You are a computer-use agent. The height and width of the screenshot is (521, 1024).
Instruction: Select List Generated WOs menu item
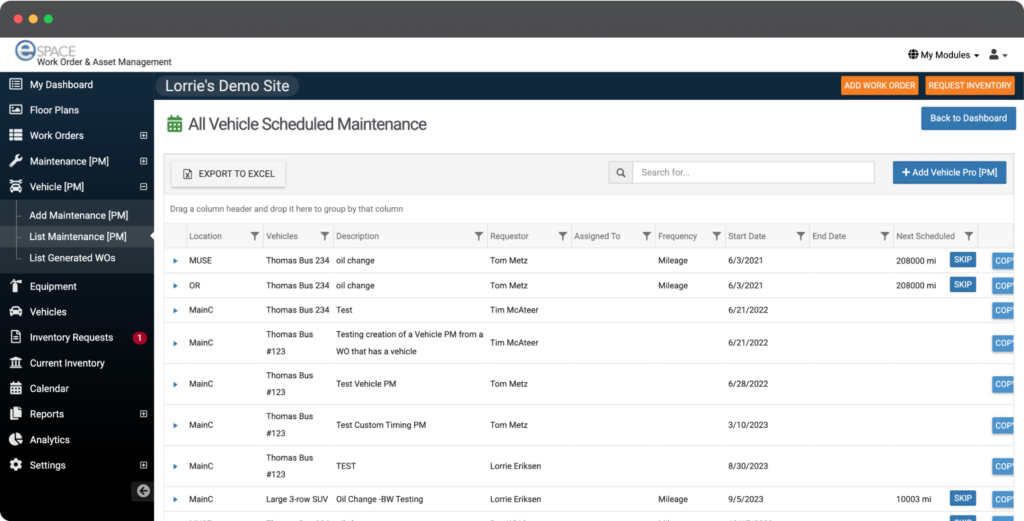[72, 258]
